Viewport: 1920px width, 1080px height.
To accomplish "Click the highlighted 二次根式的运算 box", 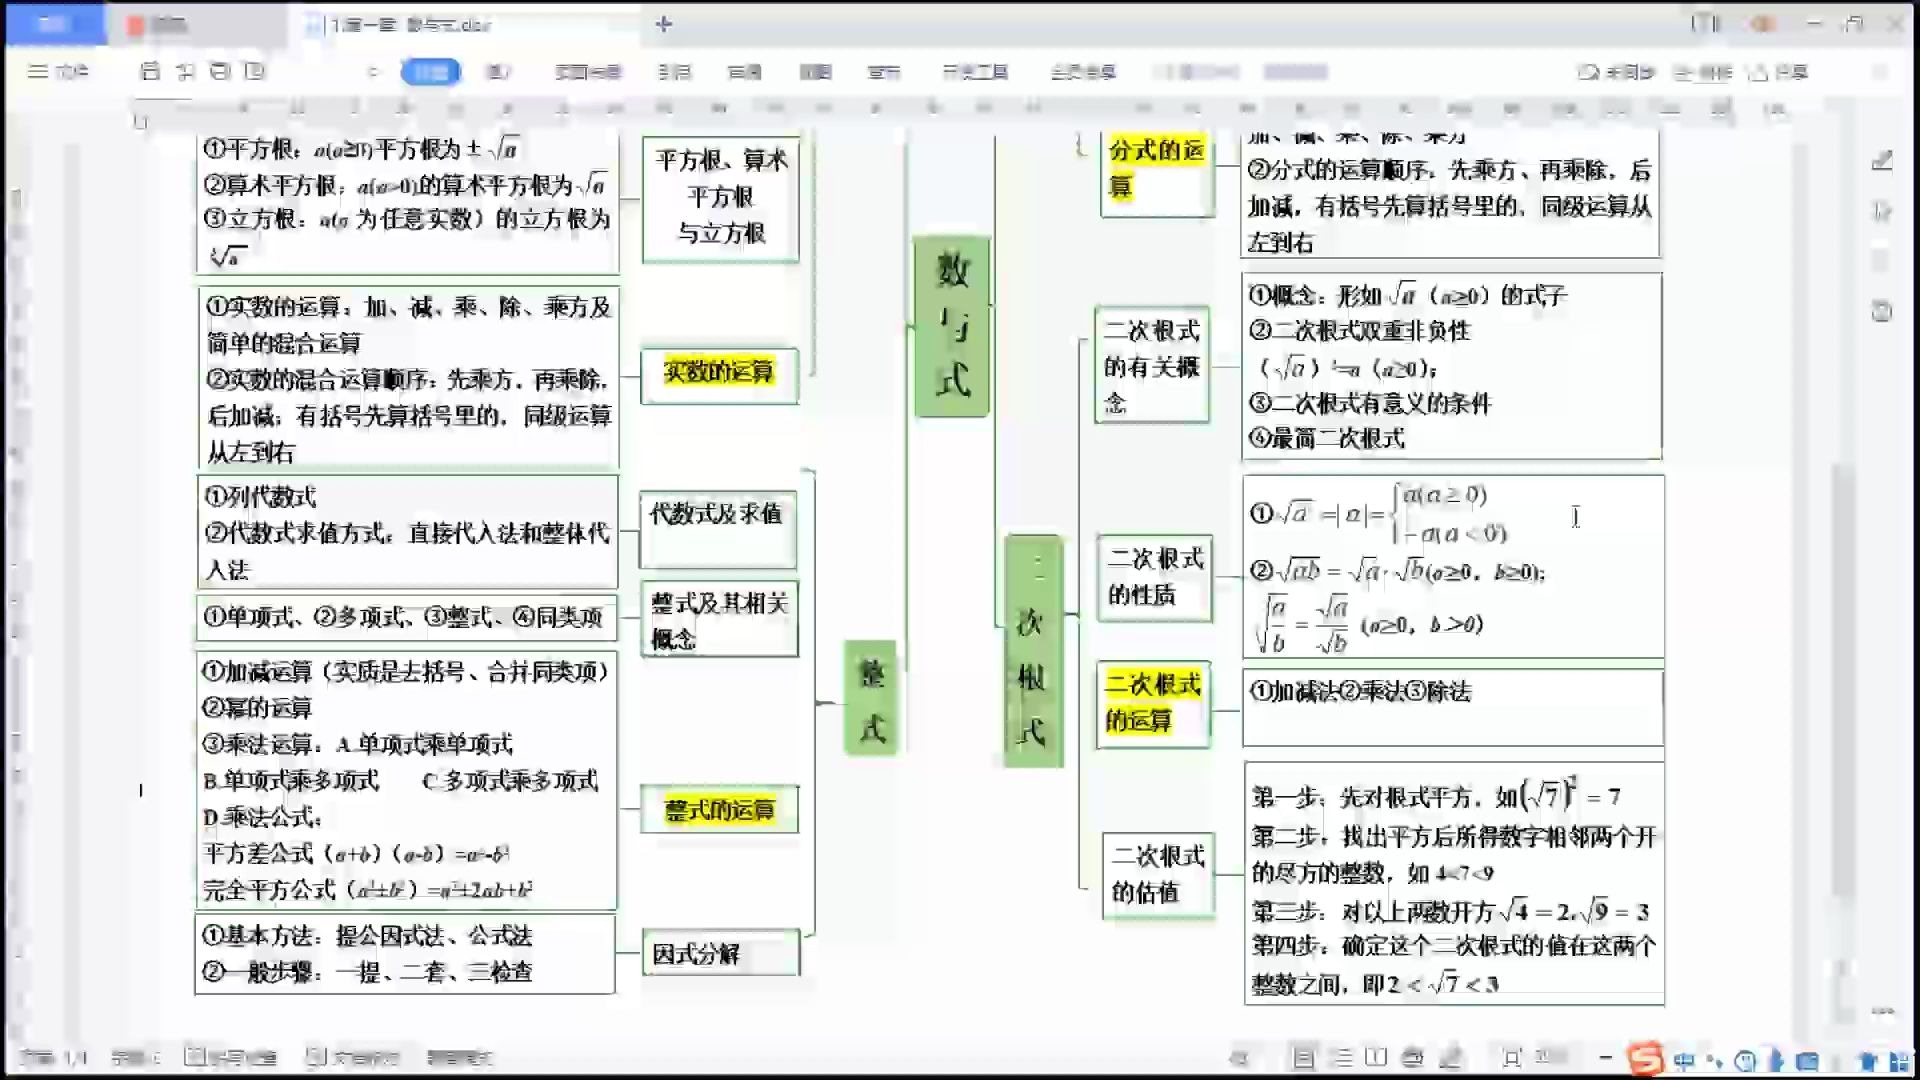I will coord(1153,704).
